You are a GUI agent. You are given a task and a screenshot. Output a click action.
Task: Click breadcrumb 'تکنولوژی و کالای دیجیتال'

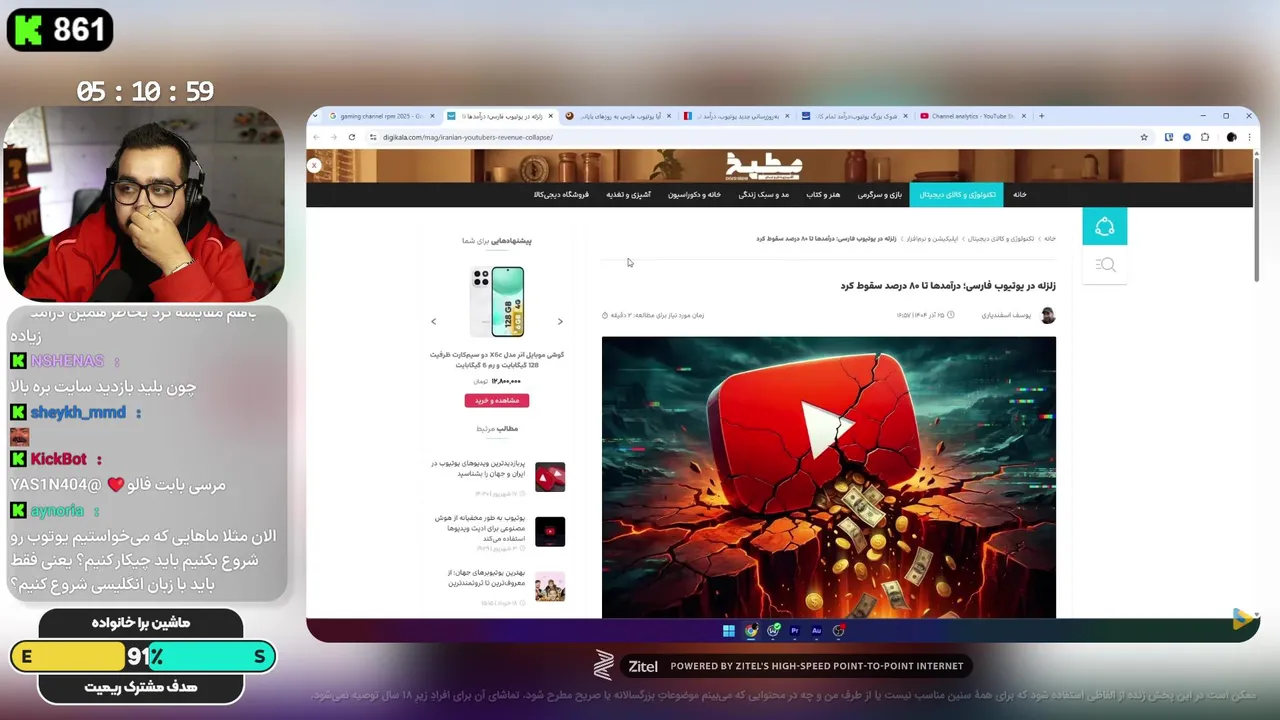[x=1001, y=239]
